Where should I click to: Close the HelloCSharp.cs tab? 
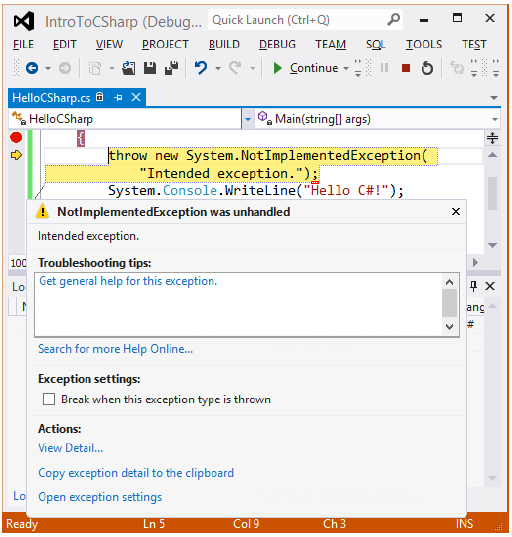tap(136, 97)
